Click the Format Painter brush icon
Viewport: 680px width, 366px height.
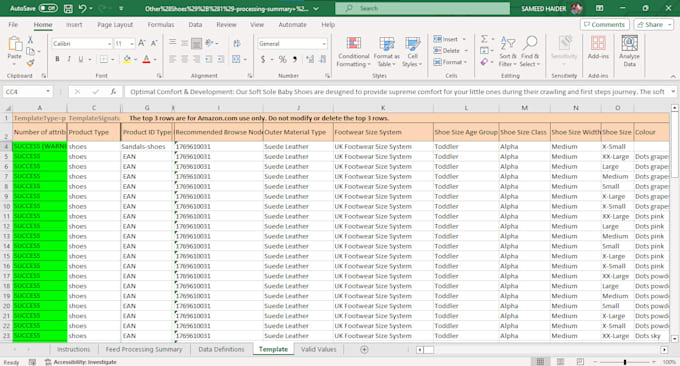[30, 63]
